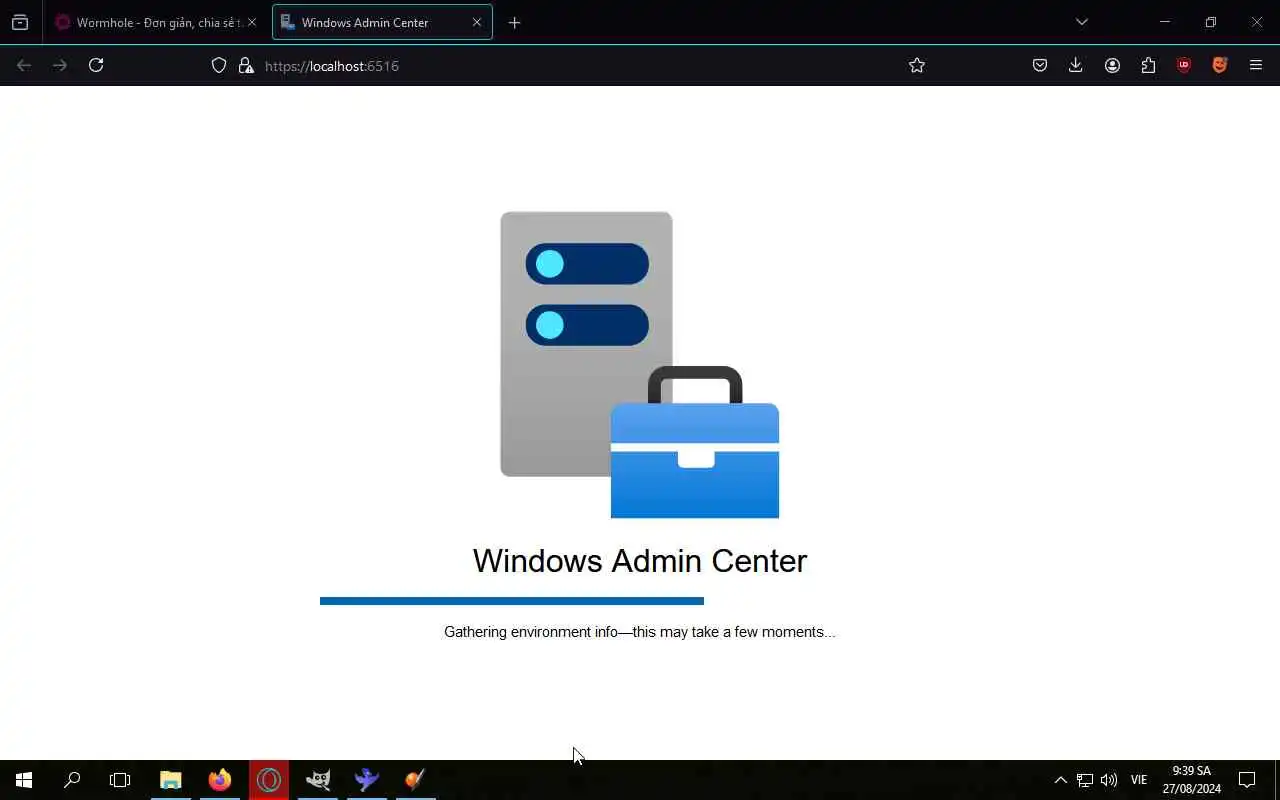
Task: Click the blue loading progress bar
Action: [512, 601]
